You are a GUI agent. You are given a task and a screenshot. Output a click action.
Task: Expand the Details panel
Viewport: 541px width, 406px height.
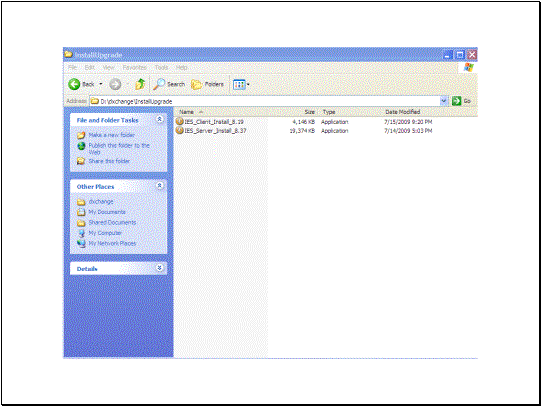pos(159,268)
